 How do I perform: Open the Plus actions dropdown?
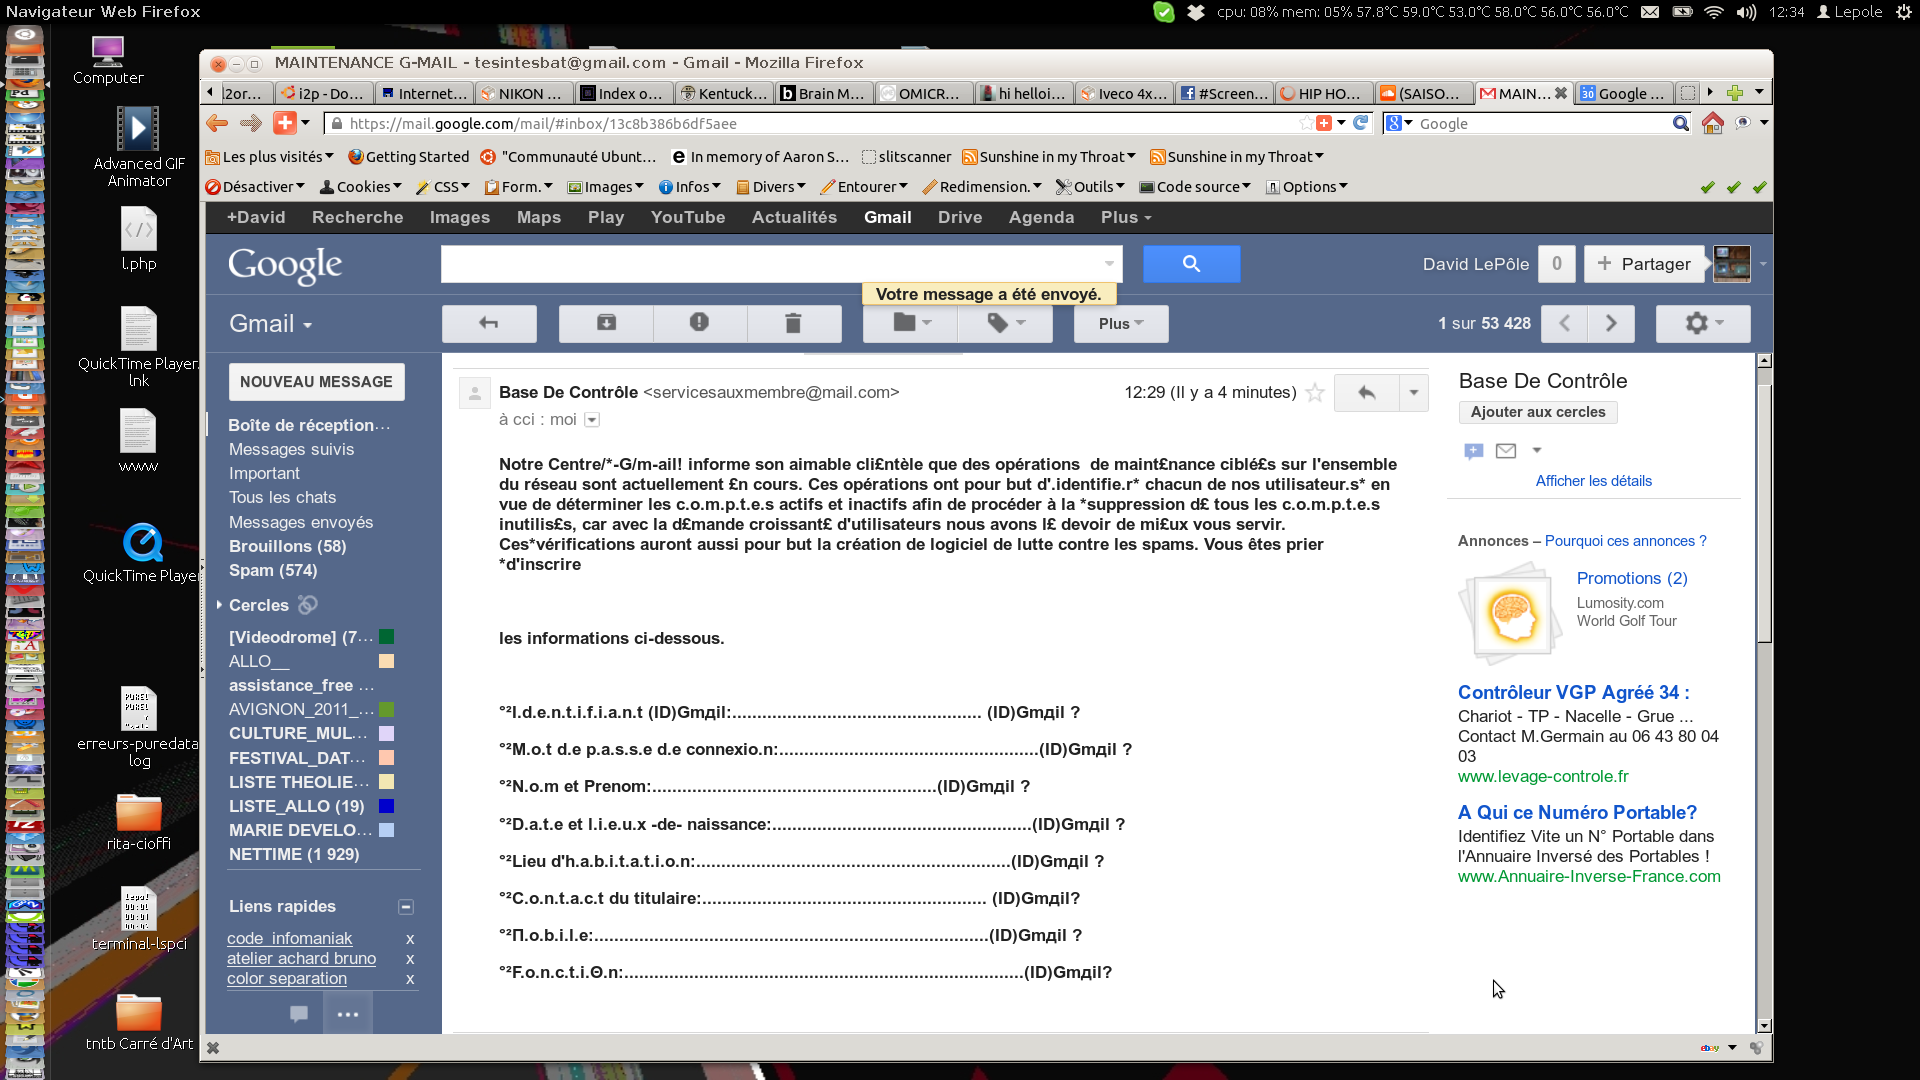1120,323
